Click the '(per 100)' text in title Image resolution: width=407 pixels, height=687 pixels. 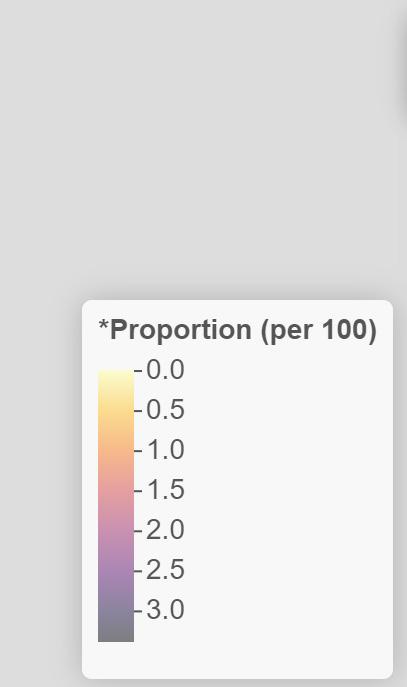319,330
